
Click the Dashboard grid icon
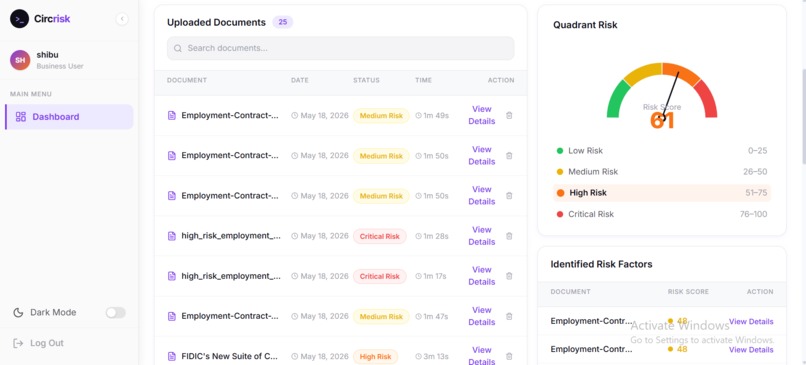[21, 117]
